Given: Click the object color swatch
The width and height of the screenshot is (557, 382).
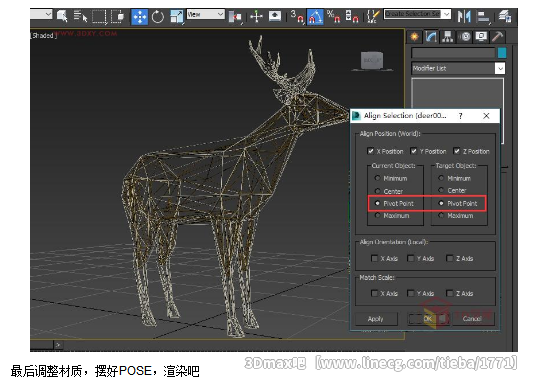Looking at the screenshot, I should pos(502,53).
